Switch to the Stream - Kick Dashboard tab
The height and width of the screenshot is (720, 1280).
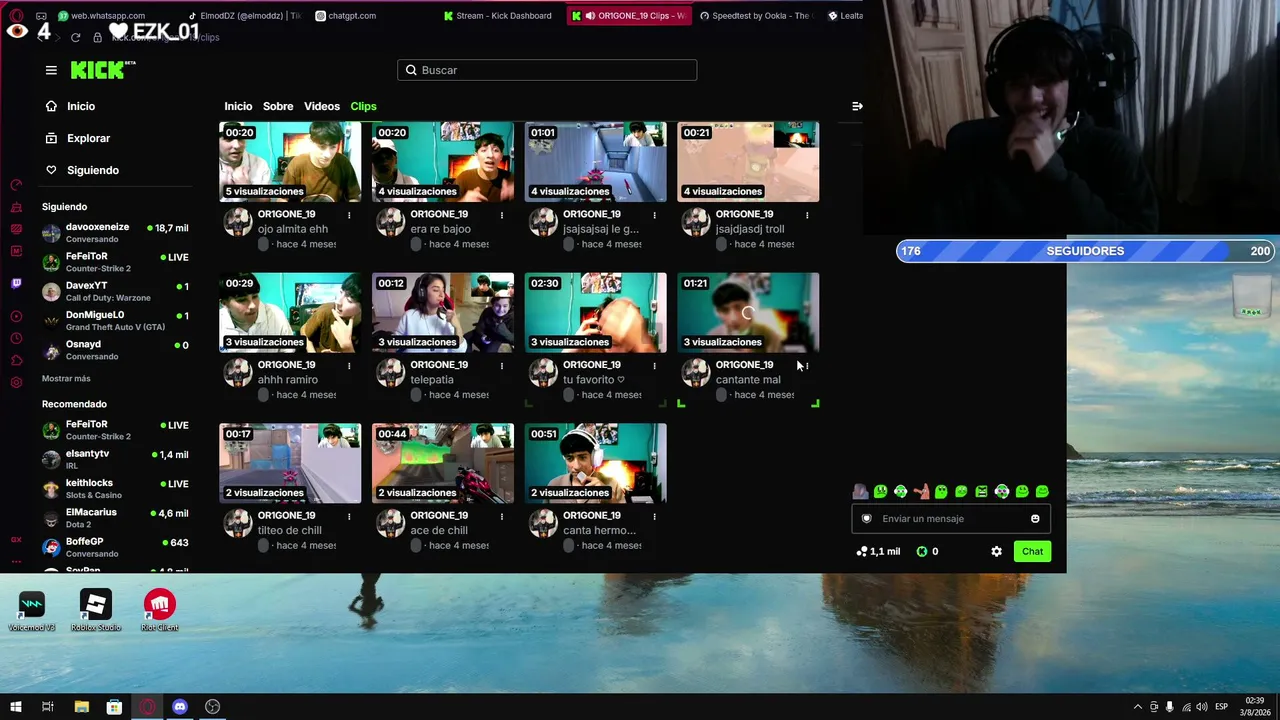point(498,16)
